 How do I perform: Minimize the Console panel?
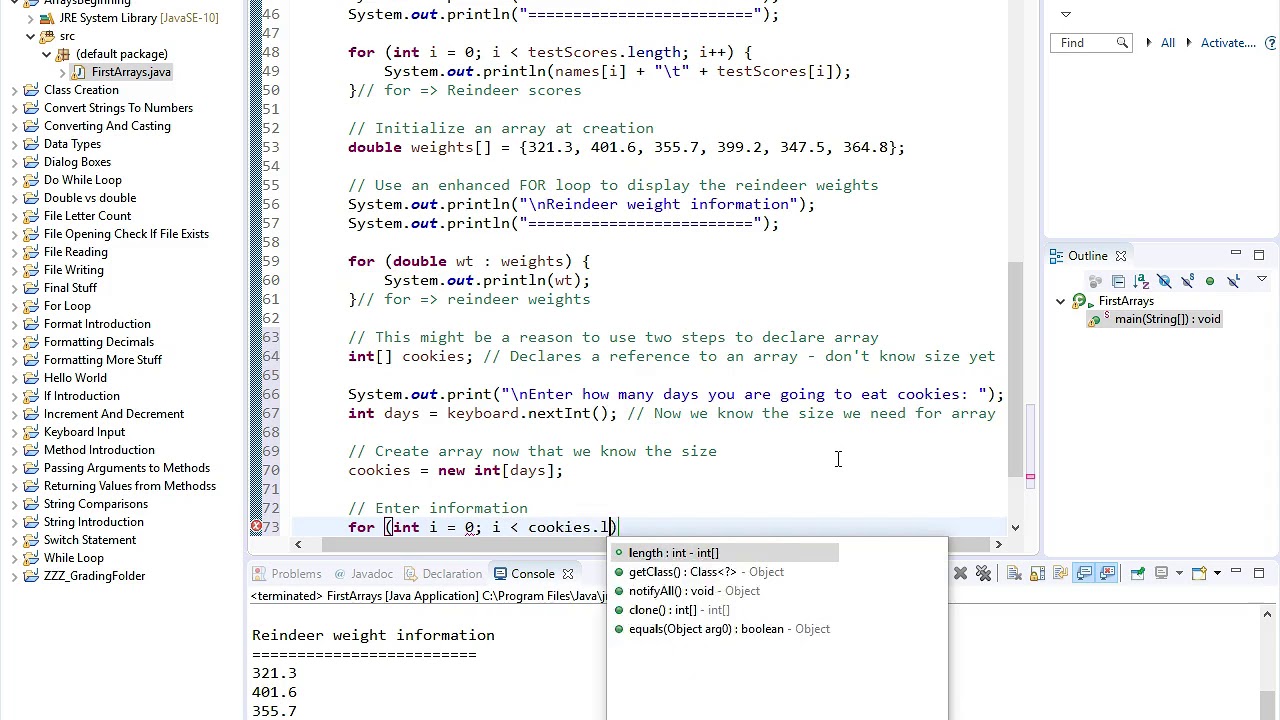(x=1236, y=571)
